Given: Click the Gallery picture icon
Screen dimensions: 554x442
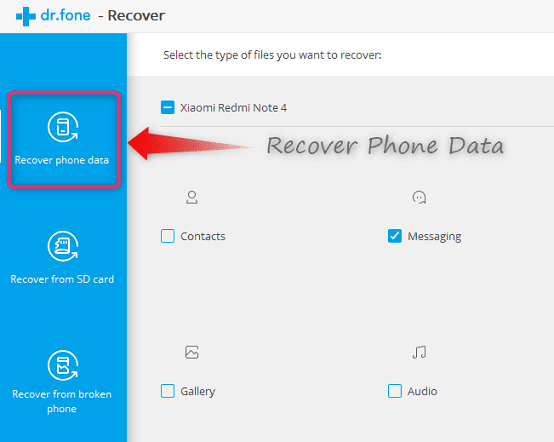Looking at the screenshot, I should [192, 352].
